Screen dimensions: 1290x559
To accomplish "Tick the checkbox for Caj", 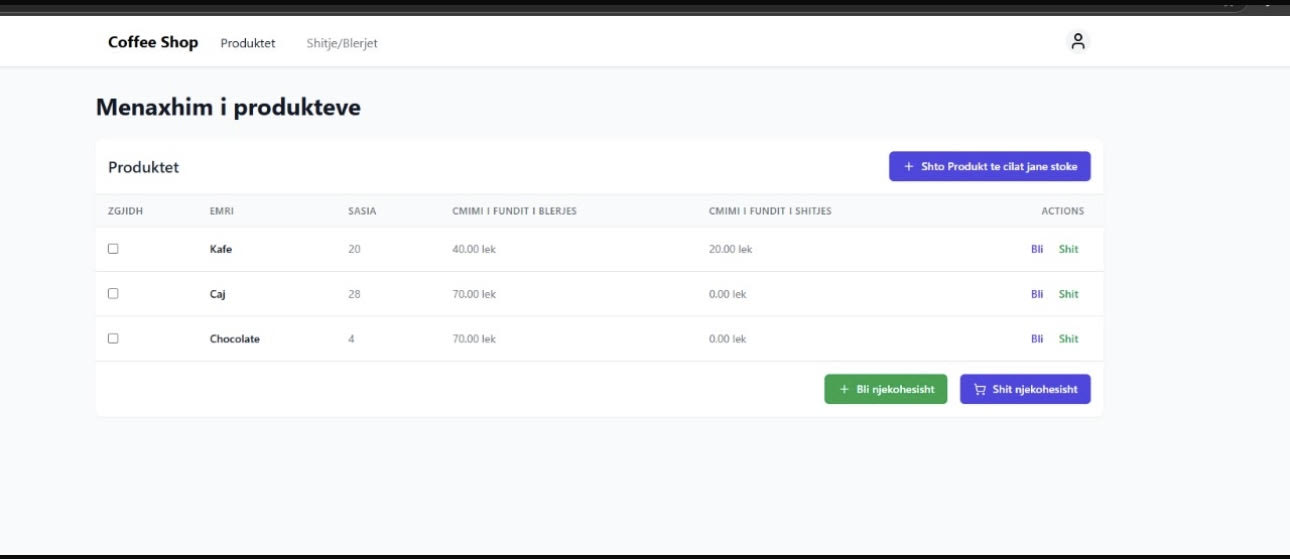I will coord(113,294).
